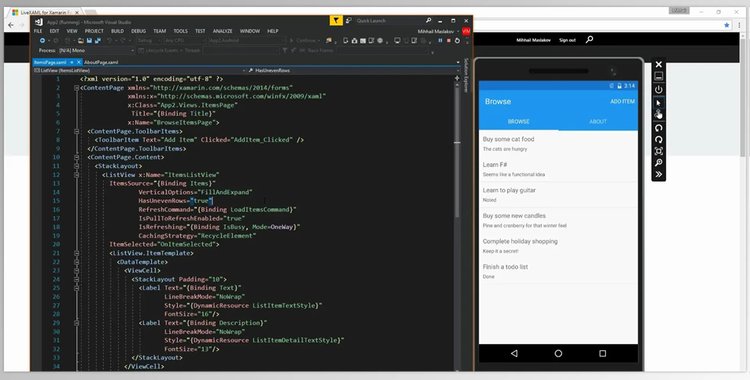Open the EDIT menu

(55, 31)
